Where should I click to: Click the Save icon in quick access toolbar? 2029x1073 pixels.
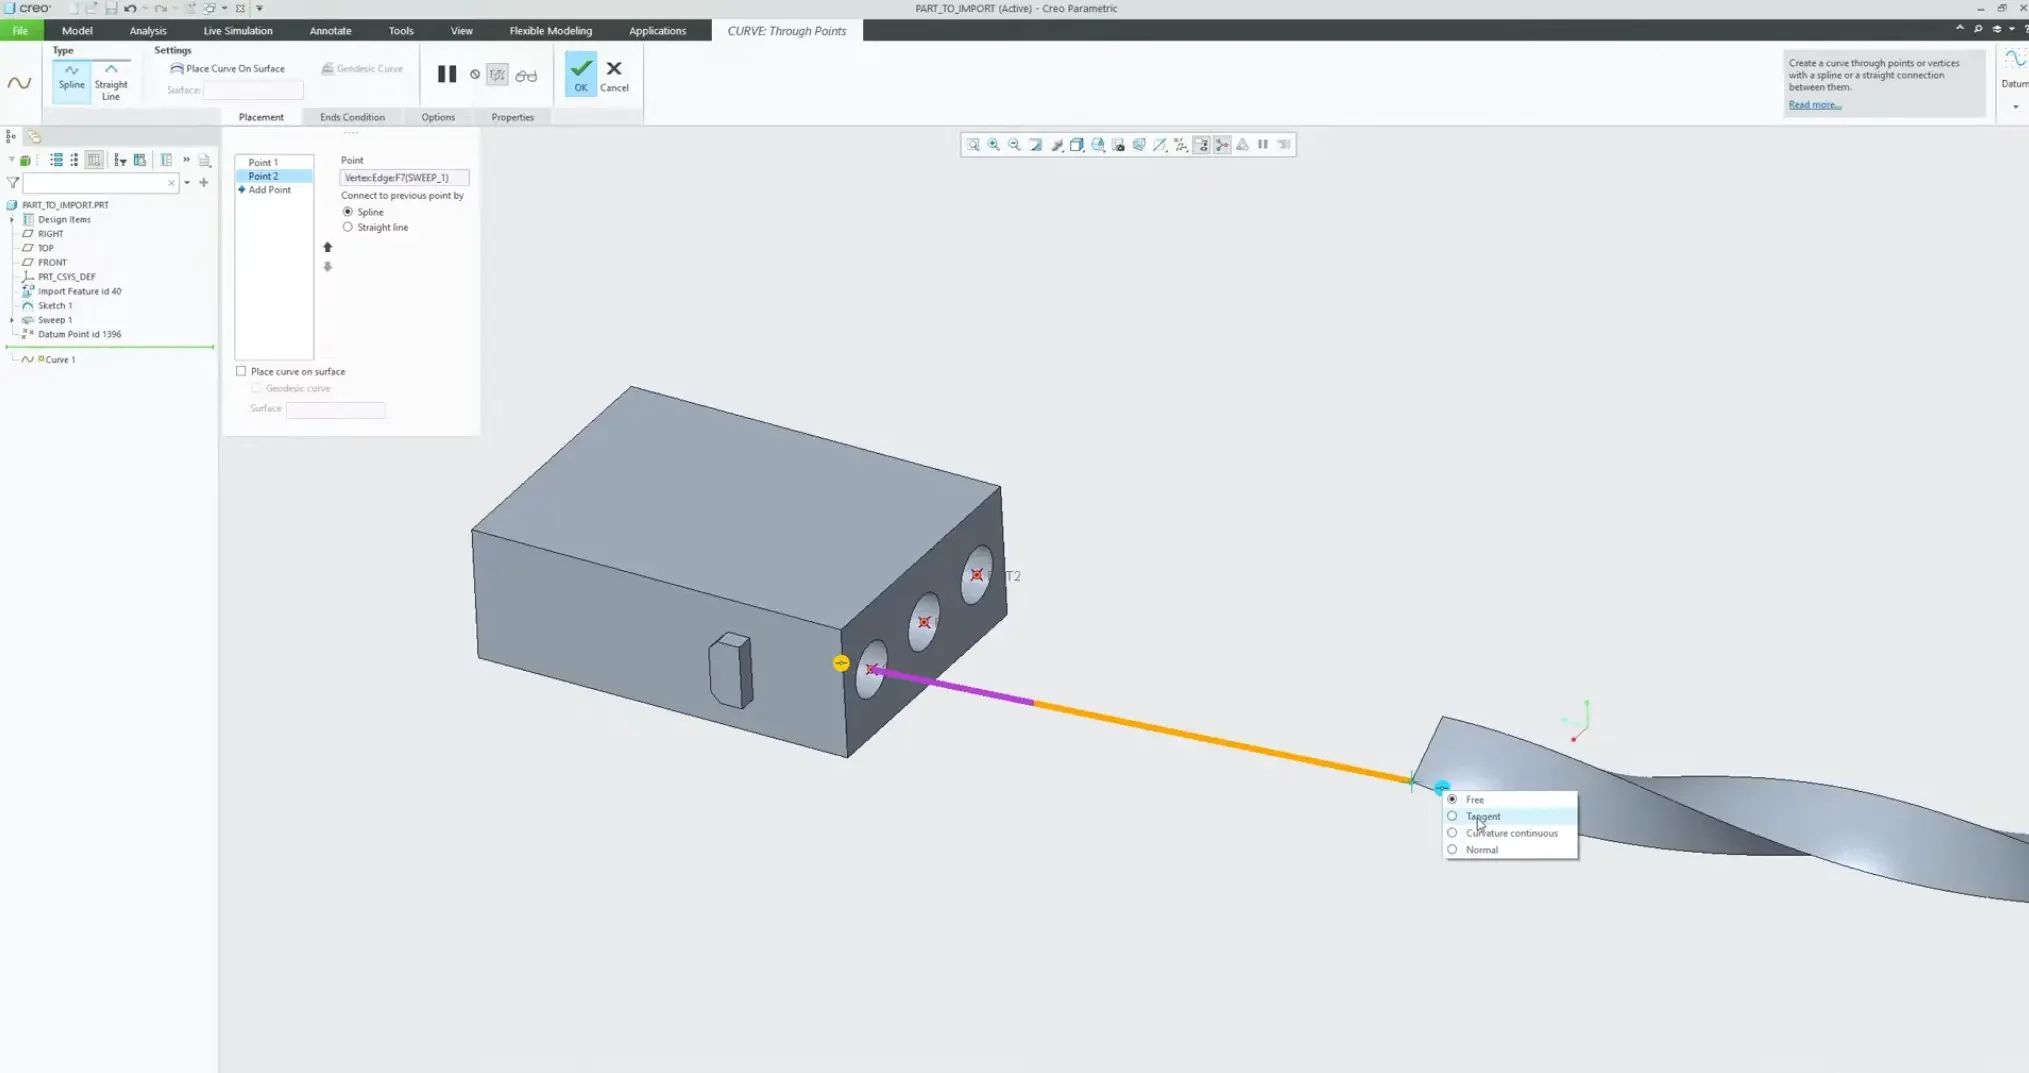click(111, 8)
